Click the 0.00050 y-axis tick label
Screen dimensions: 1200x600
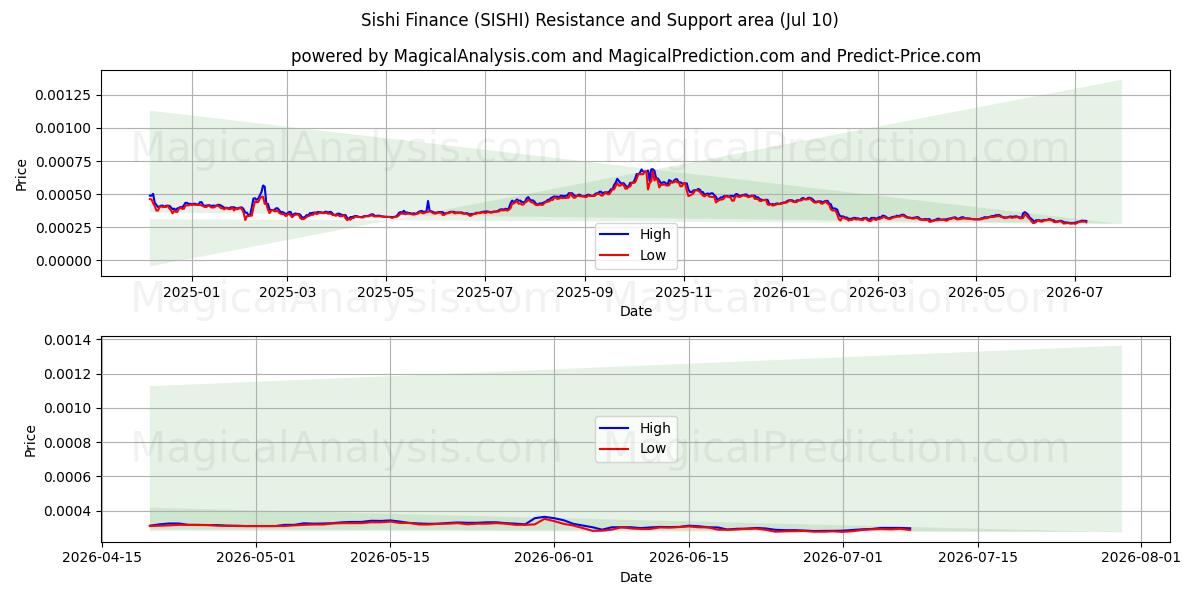point(63,194)
